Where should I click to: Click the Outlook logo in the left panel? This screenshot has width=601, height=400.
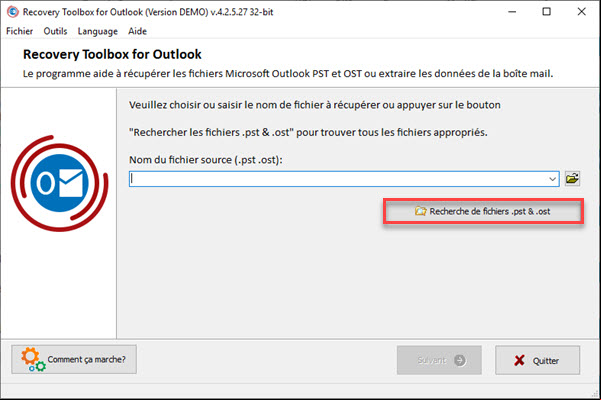click(x=59, y=184)
